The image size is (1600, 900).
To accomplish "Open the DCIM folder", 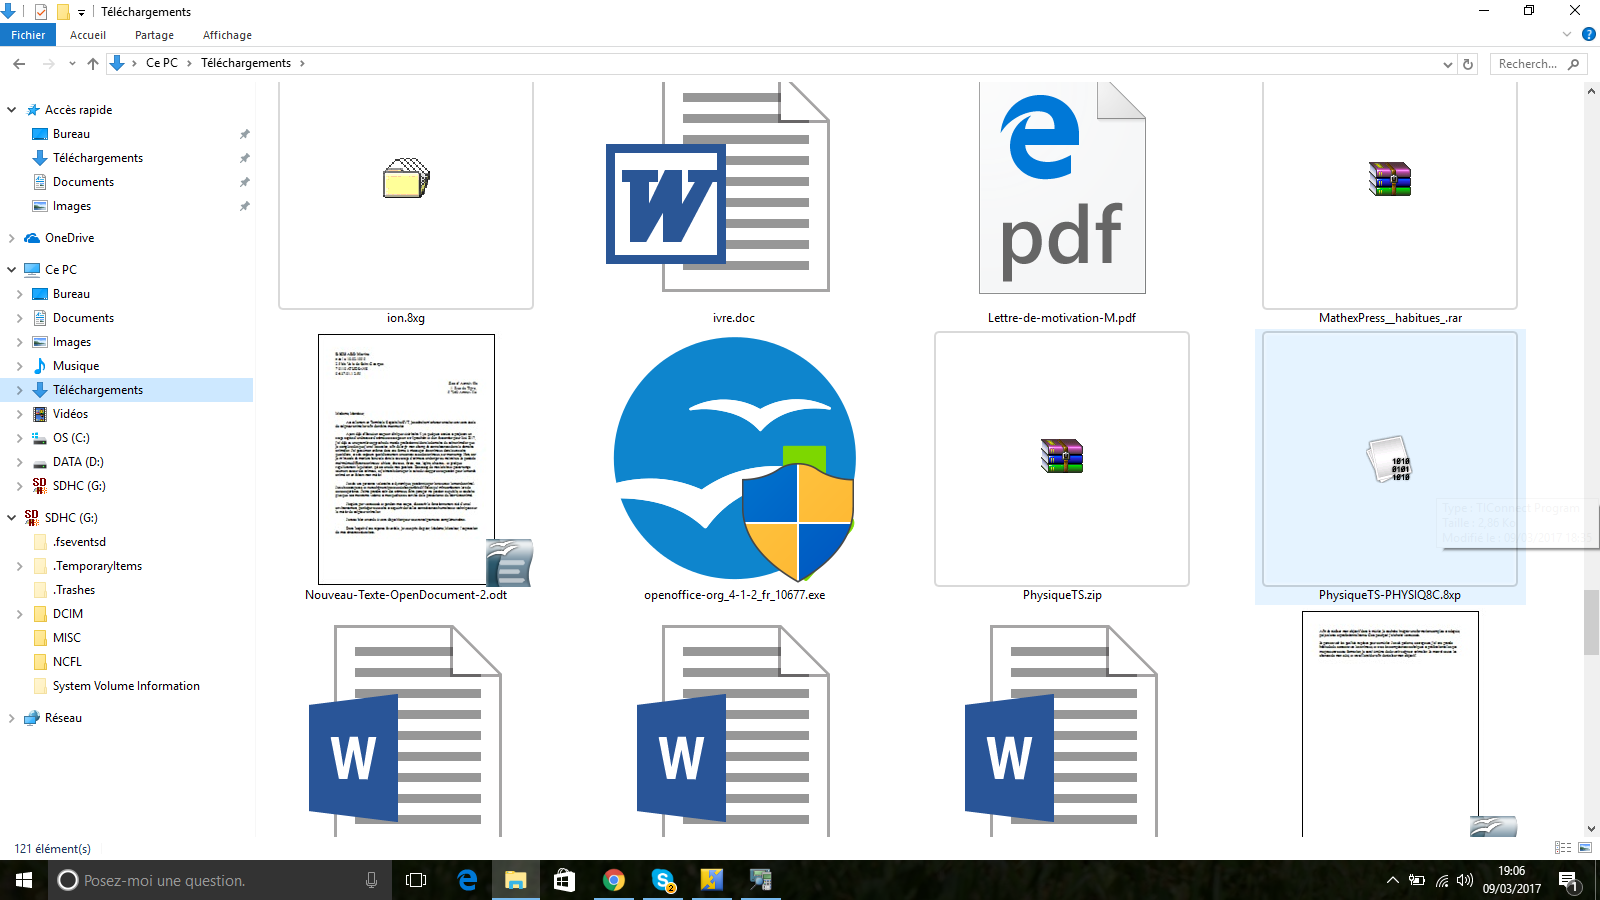I will point(68,614).
